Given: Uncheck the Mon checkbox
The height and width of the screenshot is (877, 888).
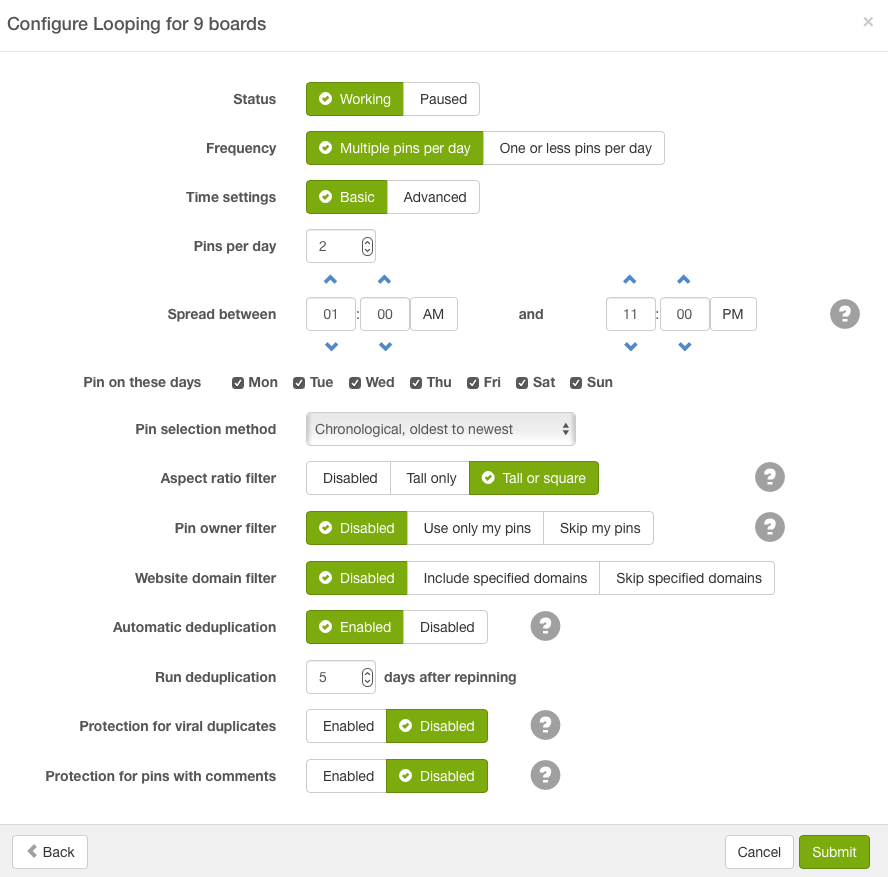Looking at the screenshot, I should [238, 383].
